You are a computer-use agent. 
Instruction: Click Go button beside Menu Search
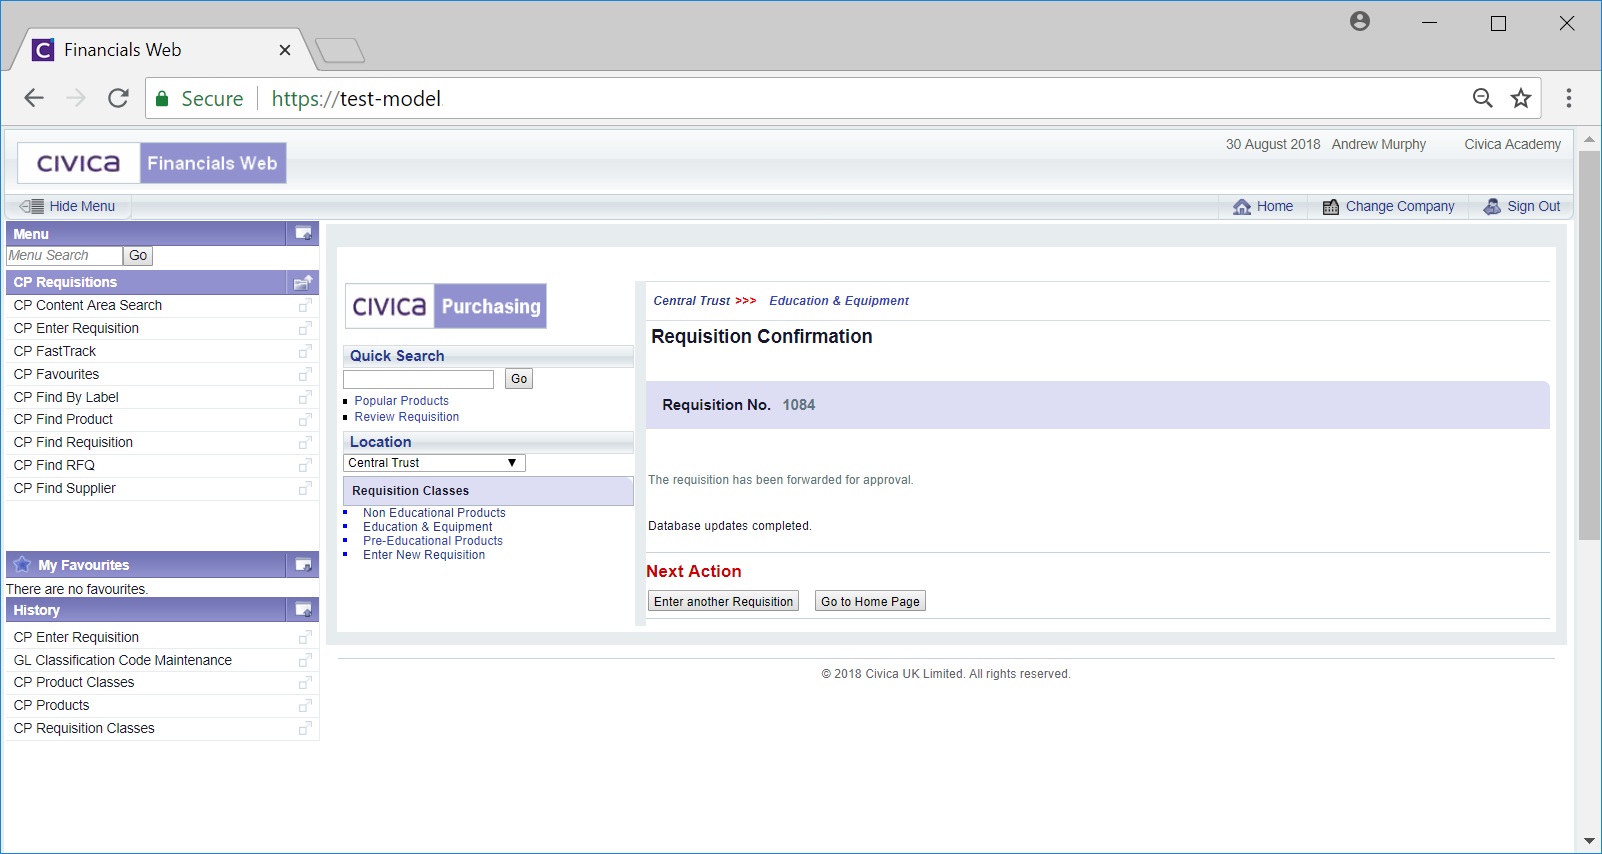138,256
